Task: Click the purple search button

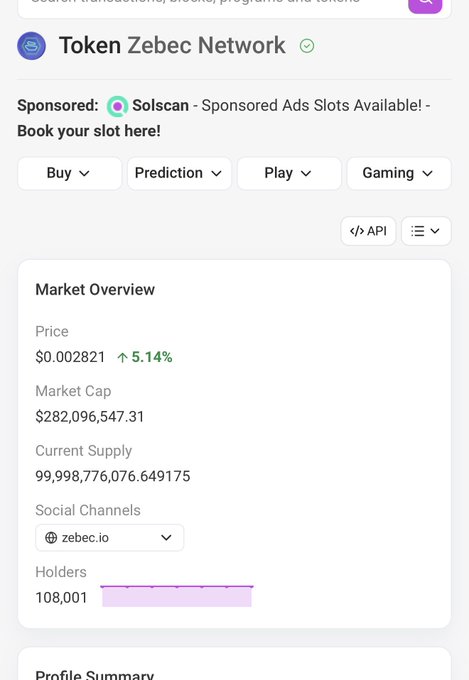Action: tap(425, 5)
